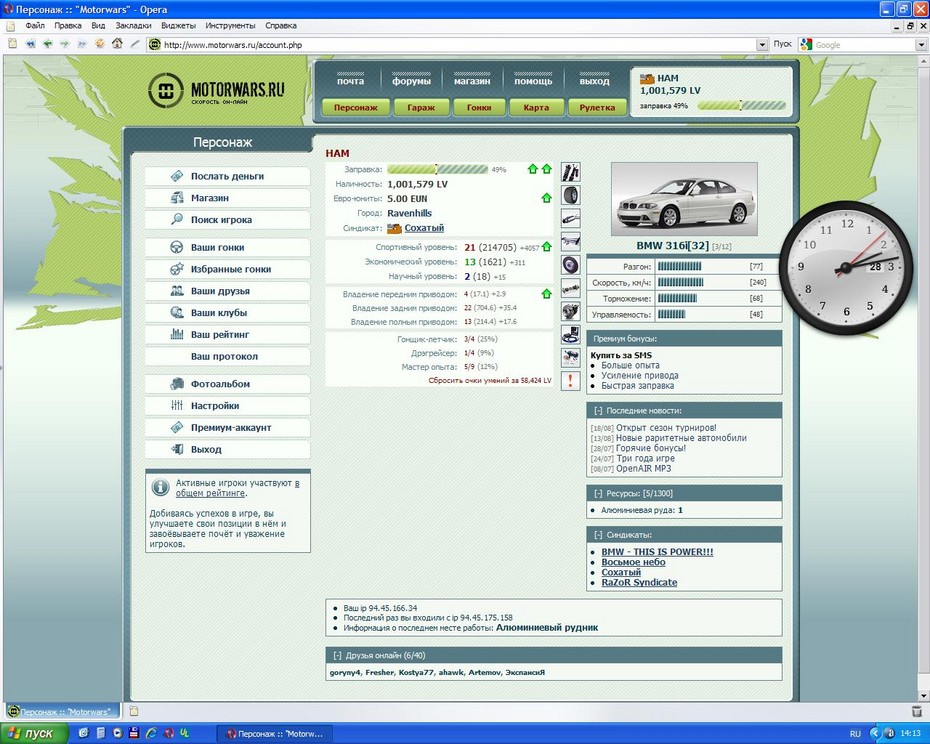This screenshot has height=744, width=930.
Task: Click the Opera rewind icon
Action: tap(30, 44)
